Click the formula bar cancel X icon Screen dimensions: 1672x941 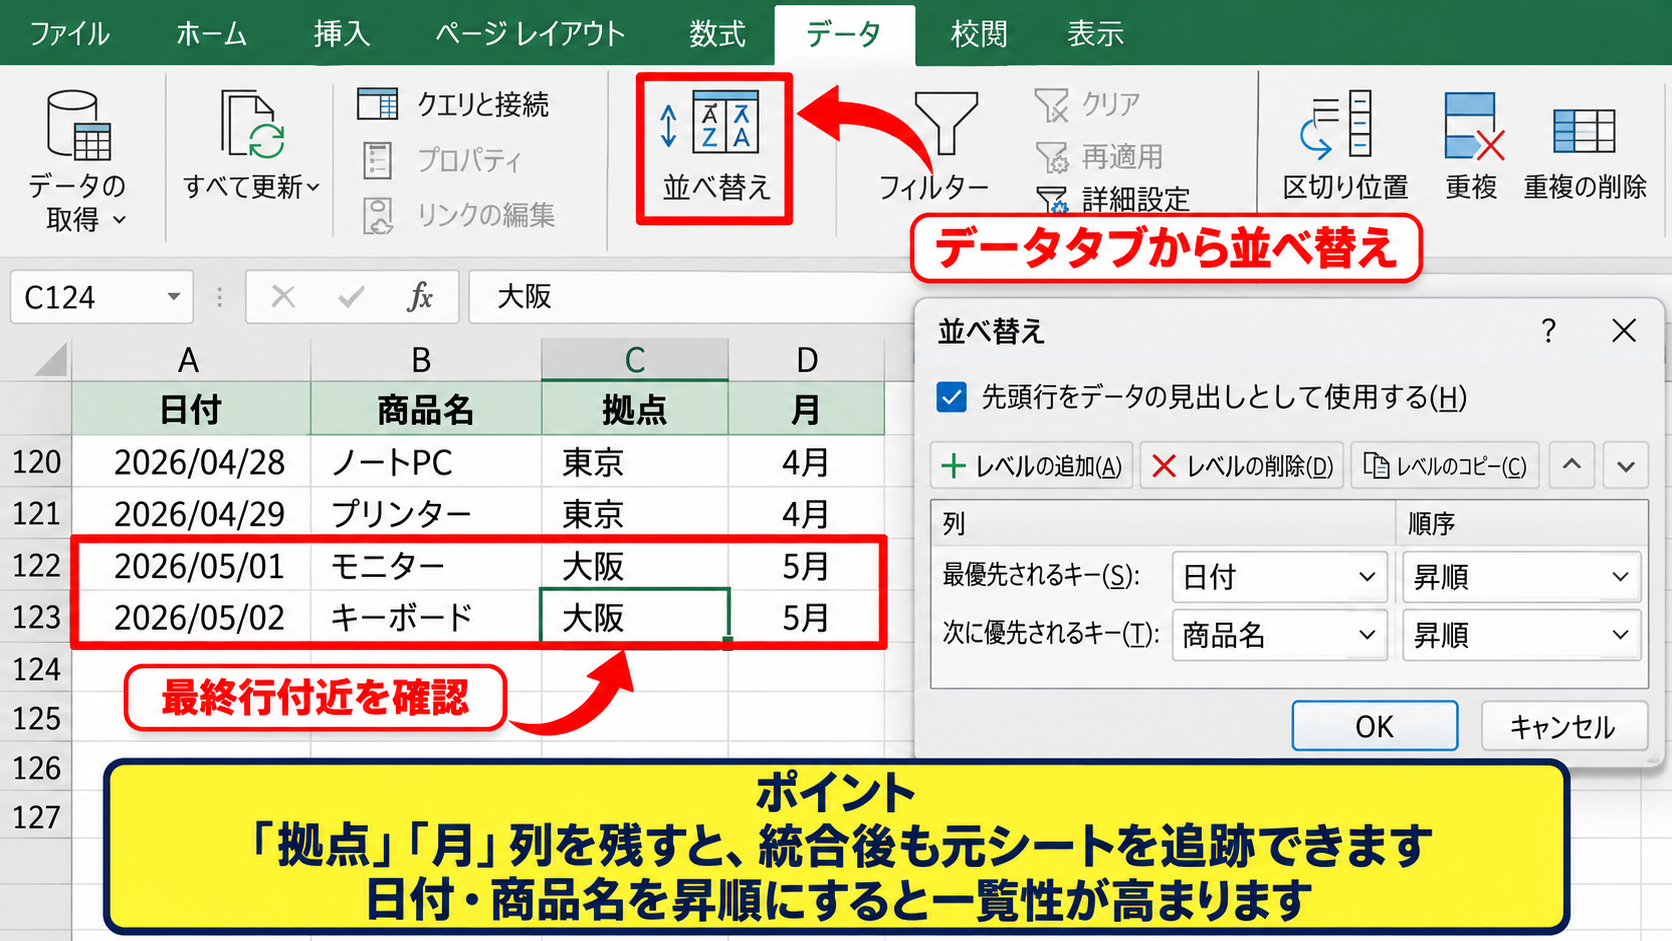283,297
